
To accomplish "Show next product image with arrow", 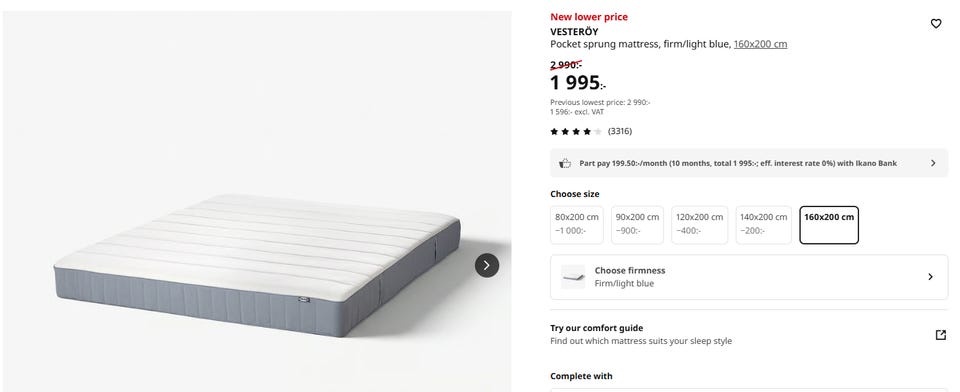I will tap(487, 265).
